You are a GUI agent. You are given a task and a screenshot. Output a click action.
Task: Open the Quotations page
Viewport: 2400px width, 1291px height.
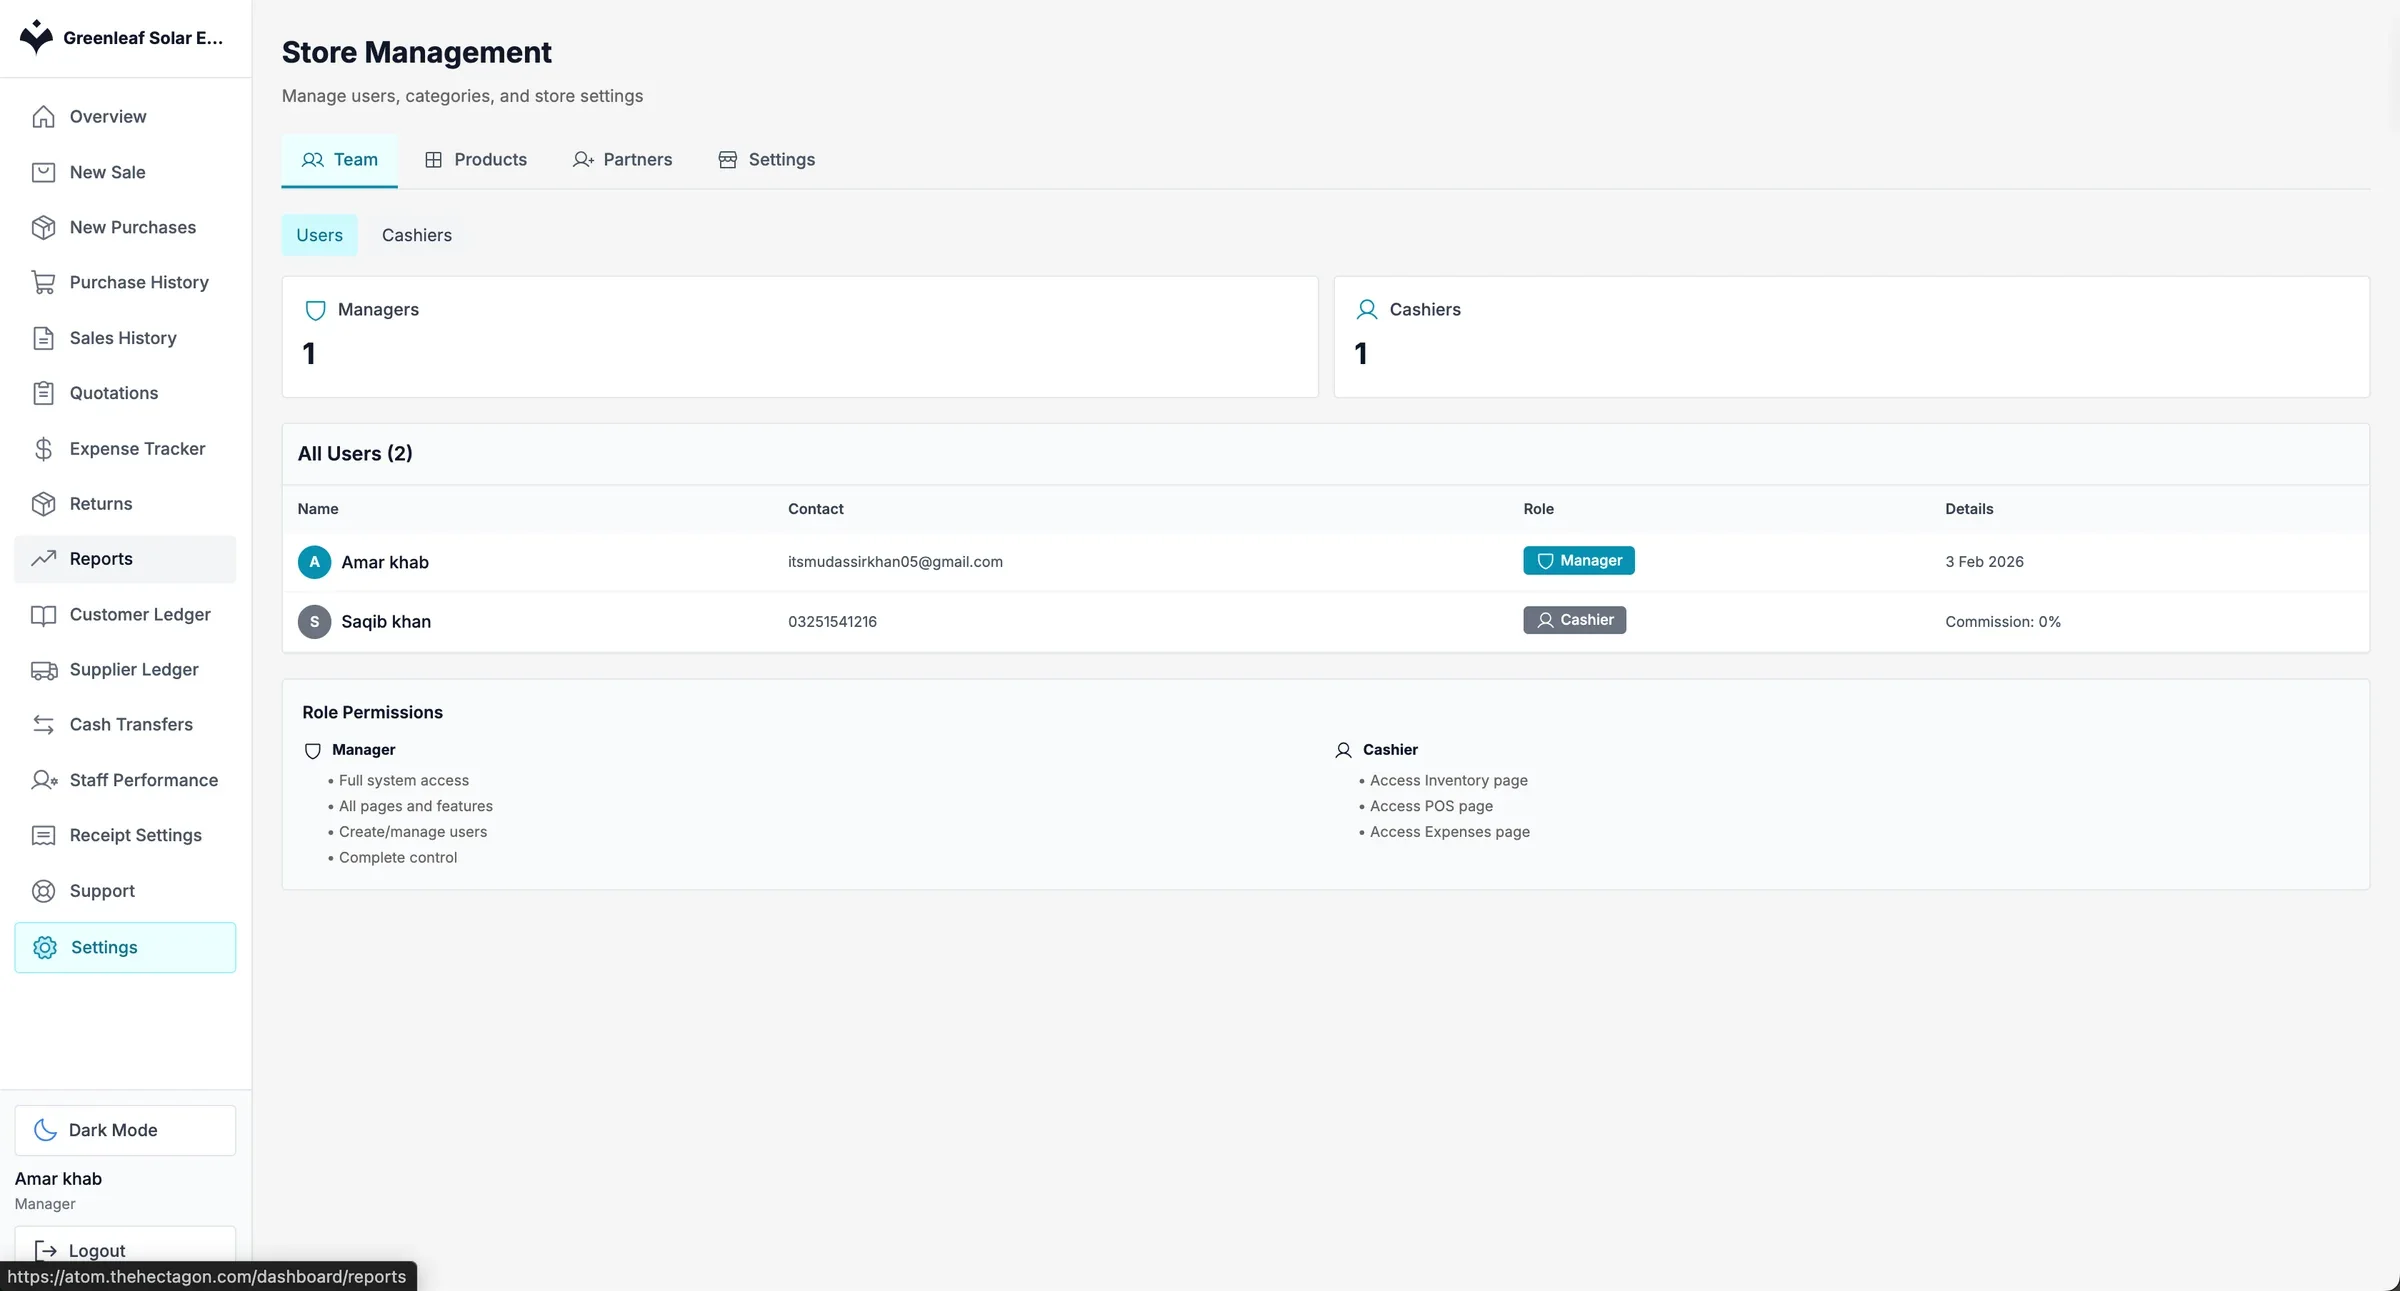125,393
